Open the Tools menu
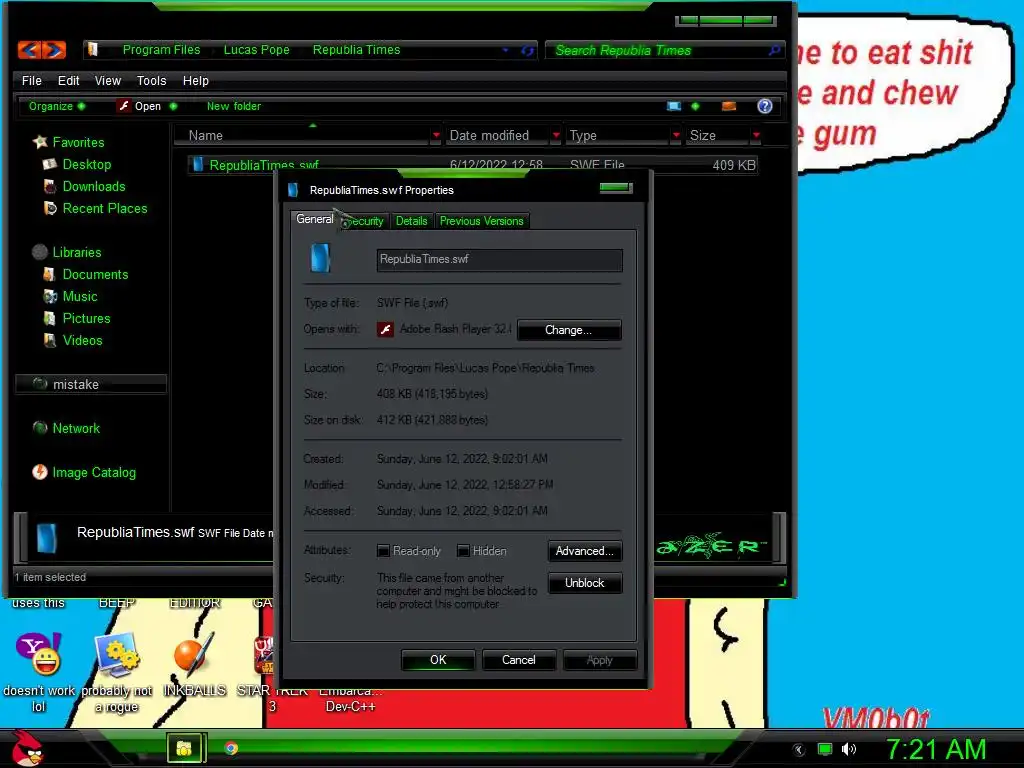The image size is (1024, 768). (x=152, y=80)
